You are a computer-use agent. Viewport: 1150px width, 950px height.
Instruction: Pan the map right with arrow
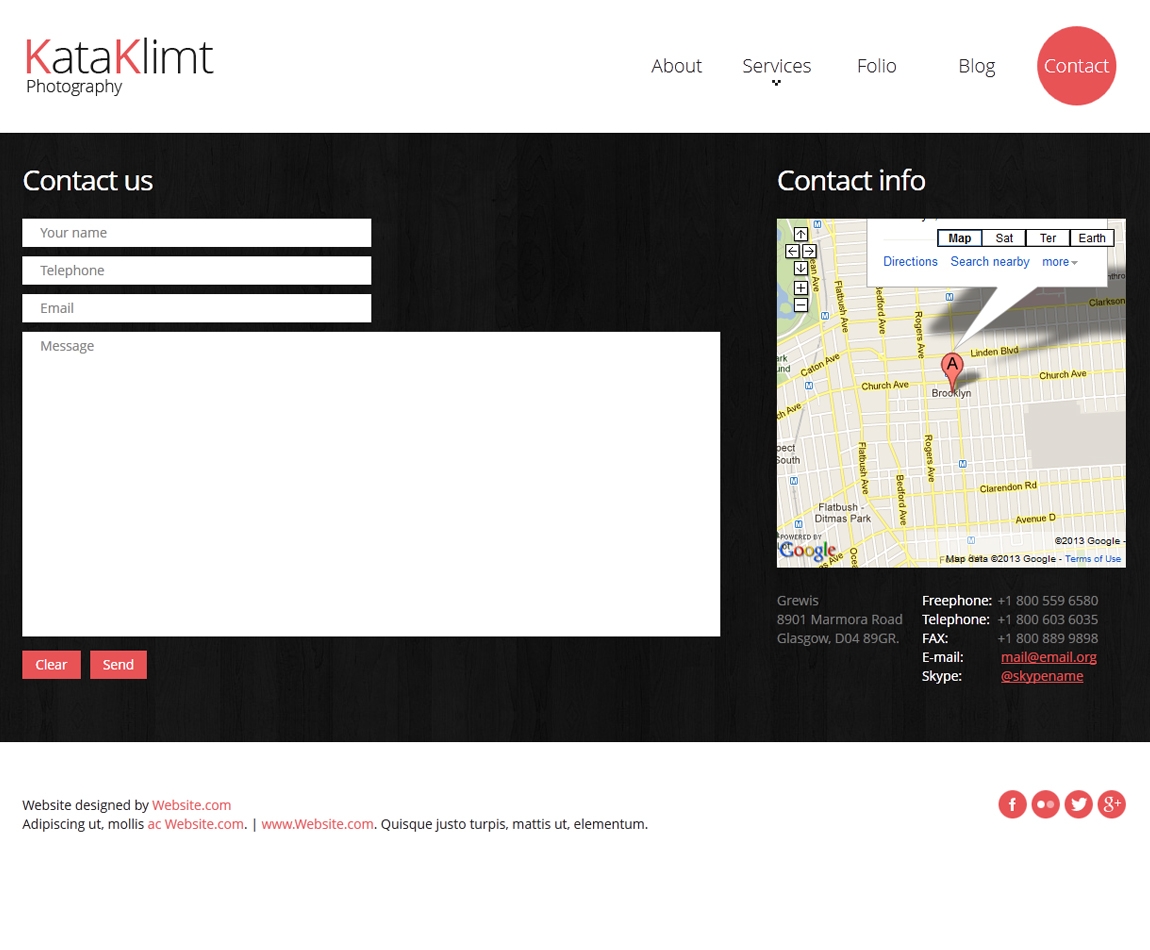point(810,251)
